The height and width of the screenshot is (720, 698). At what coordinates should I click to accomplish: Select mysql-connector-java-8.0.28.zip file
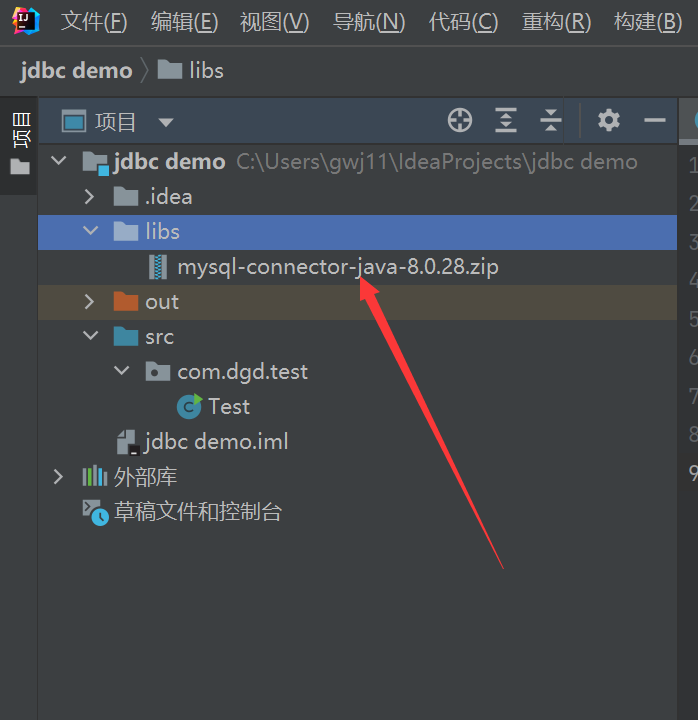357,267
